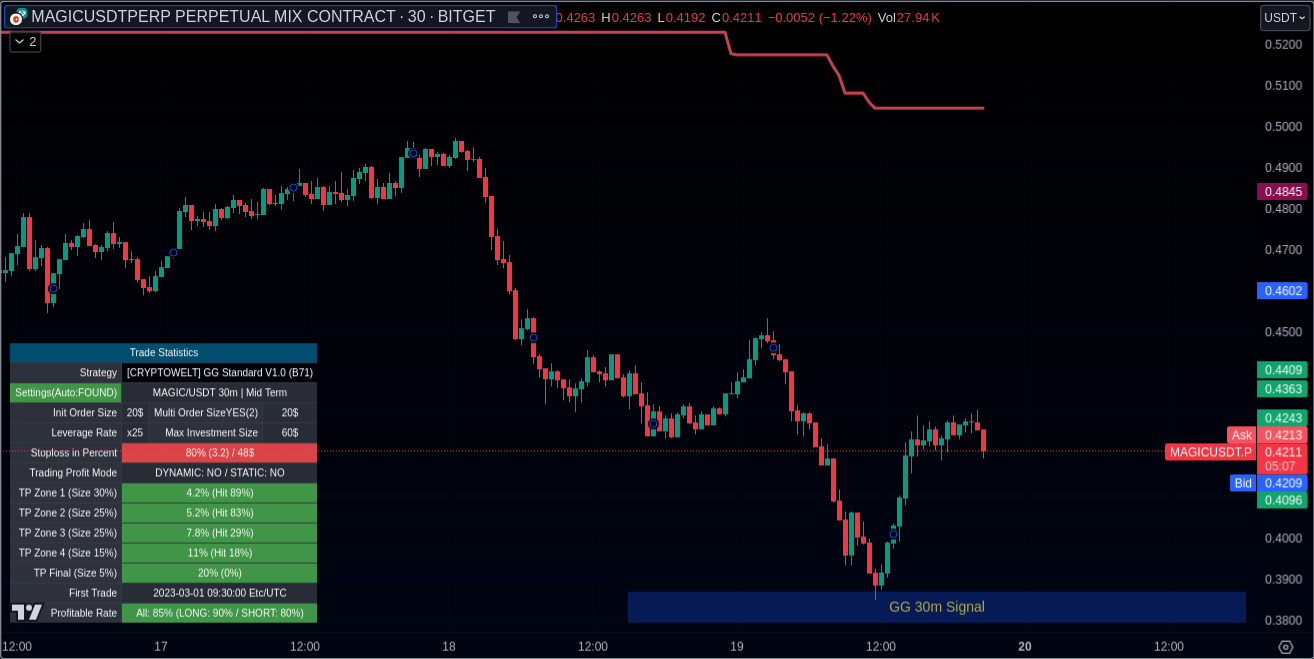Click the MAGICUSDTPERP symbol title

click(263, 17)
